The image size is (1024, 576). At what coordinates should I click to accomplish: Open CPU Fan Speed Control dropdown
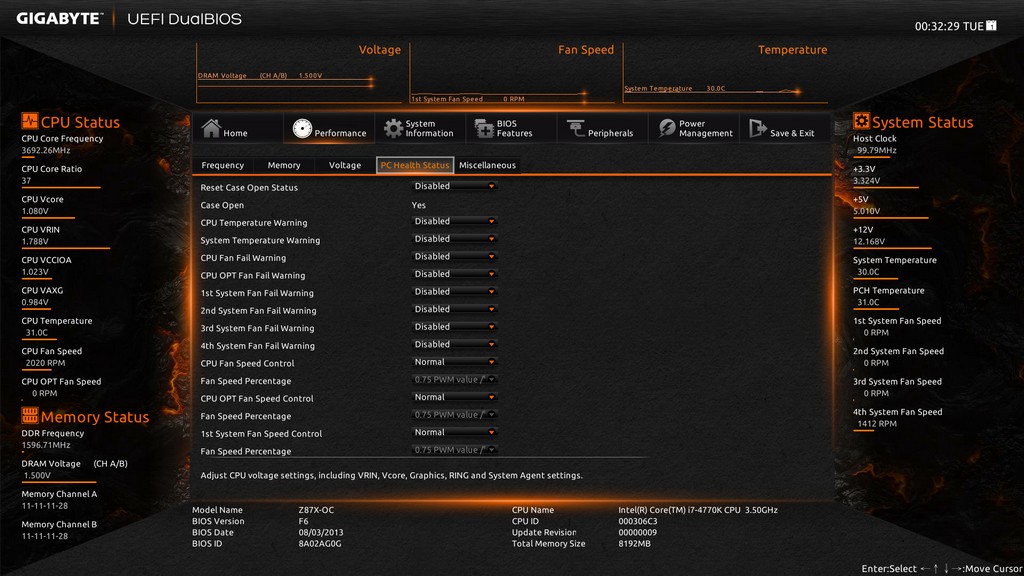pos(455,362)
